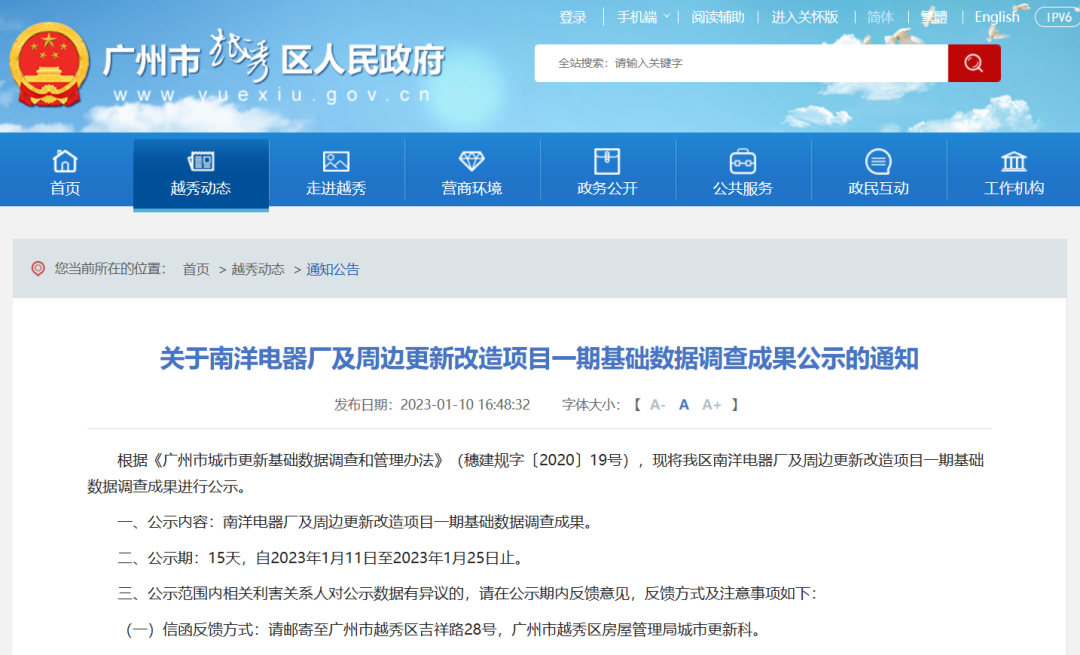Expand the 手机端 mobile dropdown
The width and height of the screenshot is (1080, 655).
pos(637,17)
